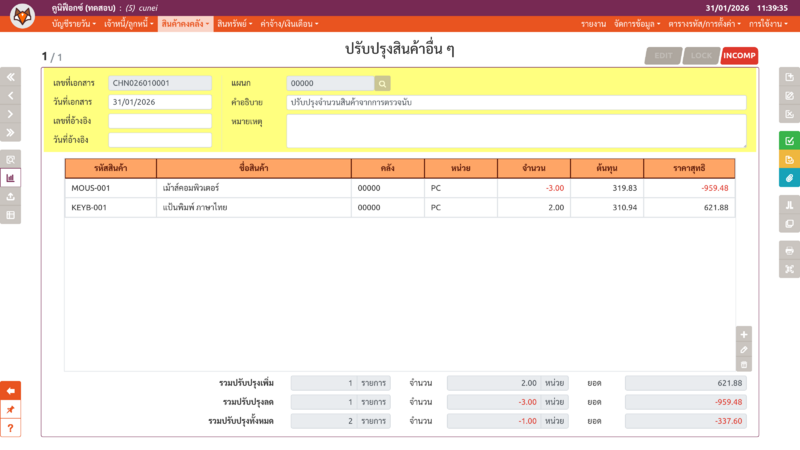Screen dimensions: 800x450
Task: Go to next record arrow
Action: click(x=11, y=114)
